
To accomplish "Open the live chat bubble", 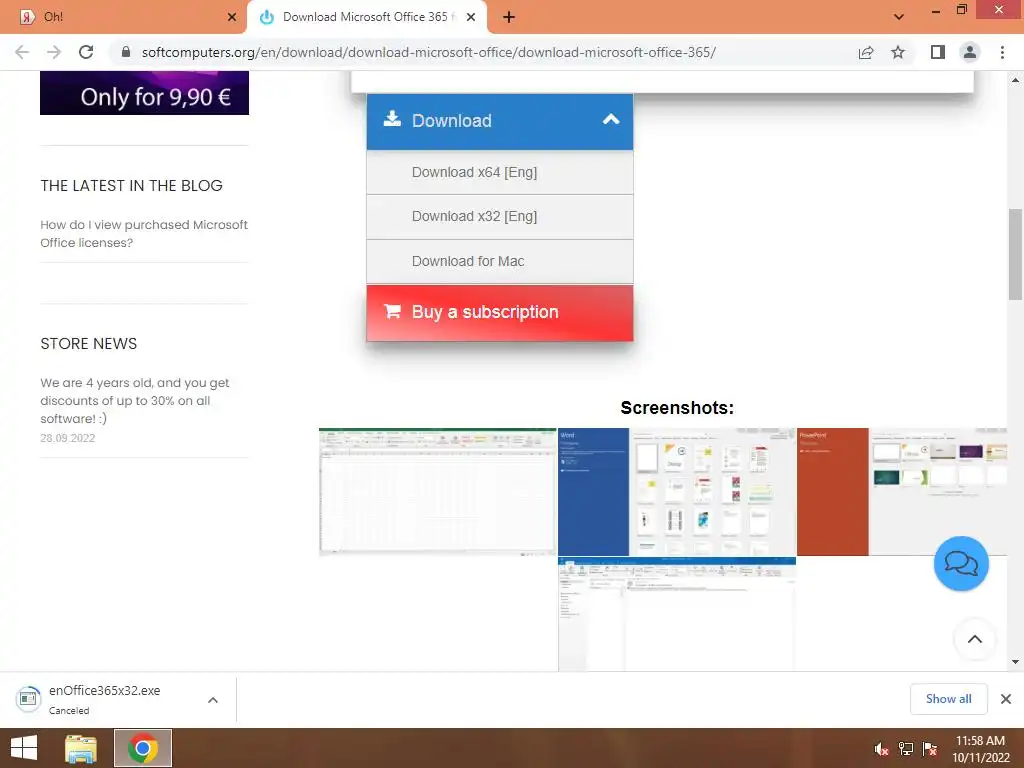I will (961, 564).
